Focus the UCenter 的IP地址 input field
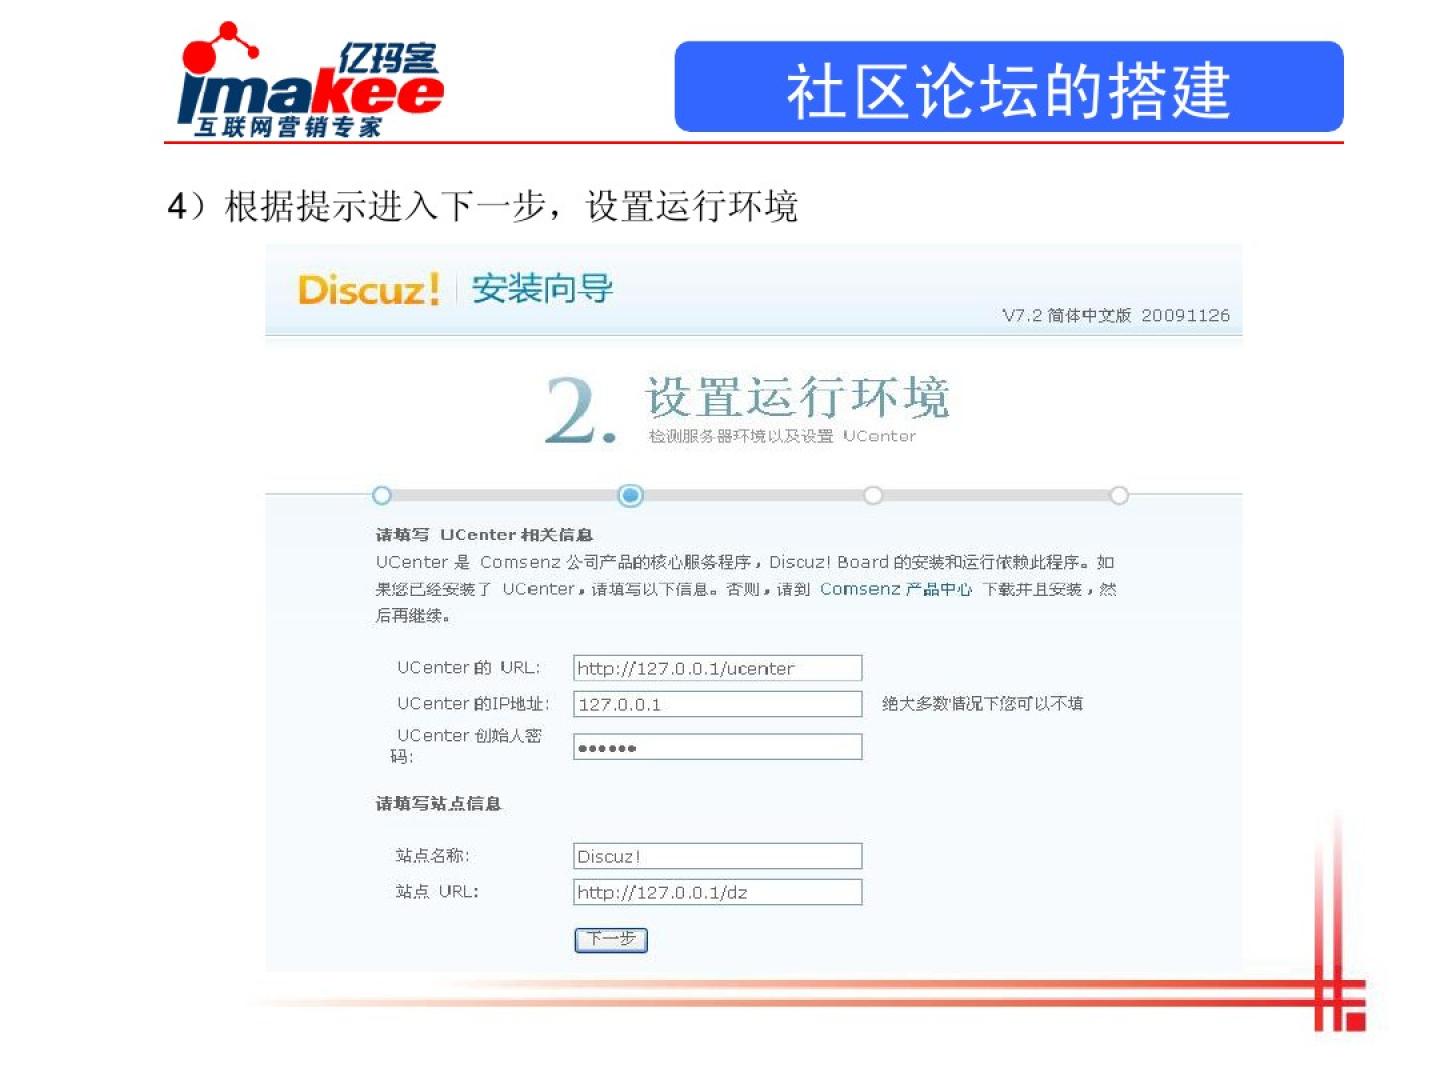The height and width of the screenshot is (1080, 1440). coord(717,704)
